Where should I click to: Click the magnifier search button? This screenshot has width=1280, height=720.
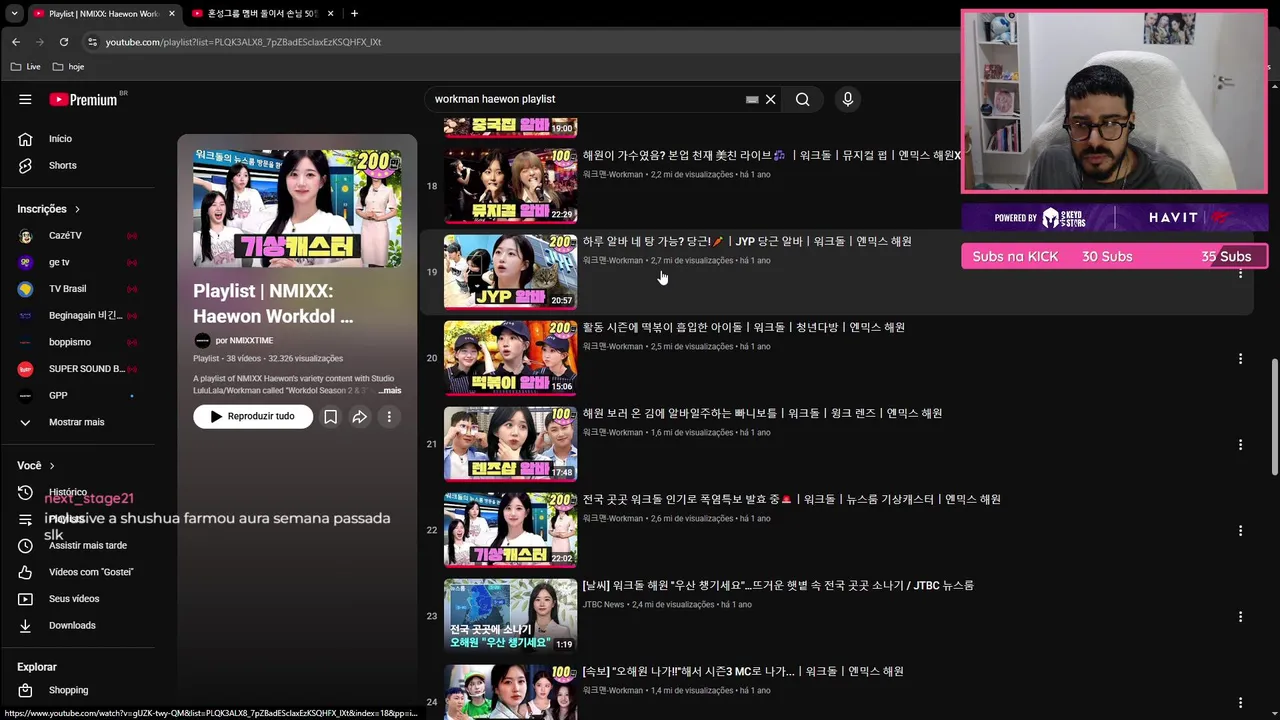tap(802, 99)
